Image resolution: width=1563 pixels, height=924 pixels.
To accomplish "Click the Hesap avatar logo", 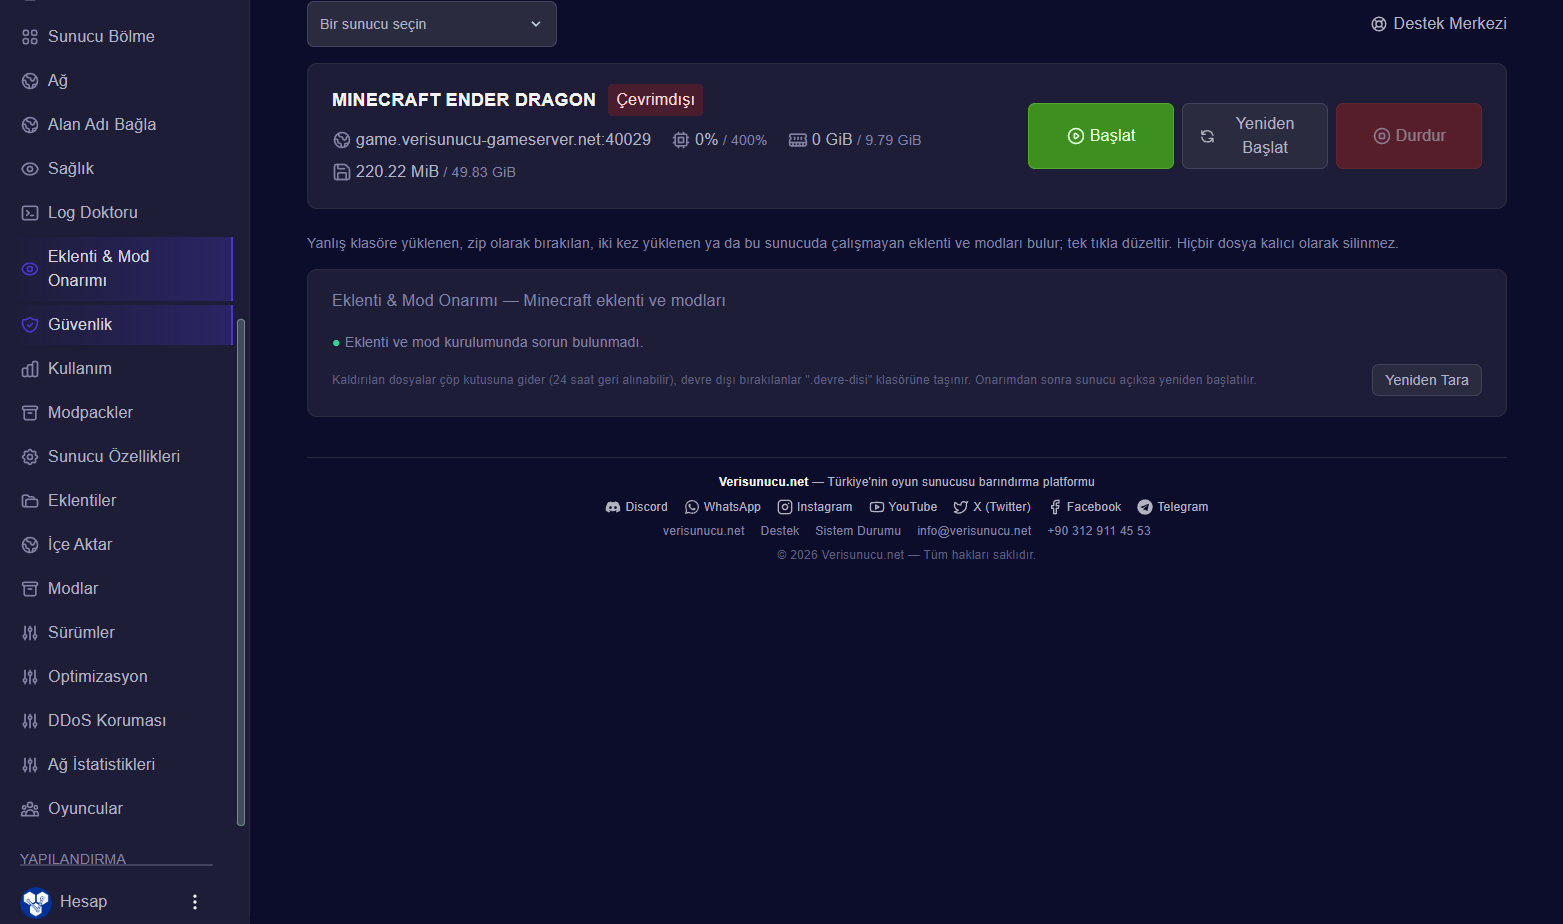I will [x=36, y=902].
